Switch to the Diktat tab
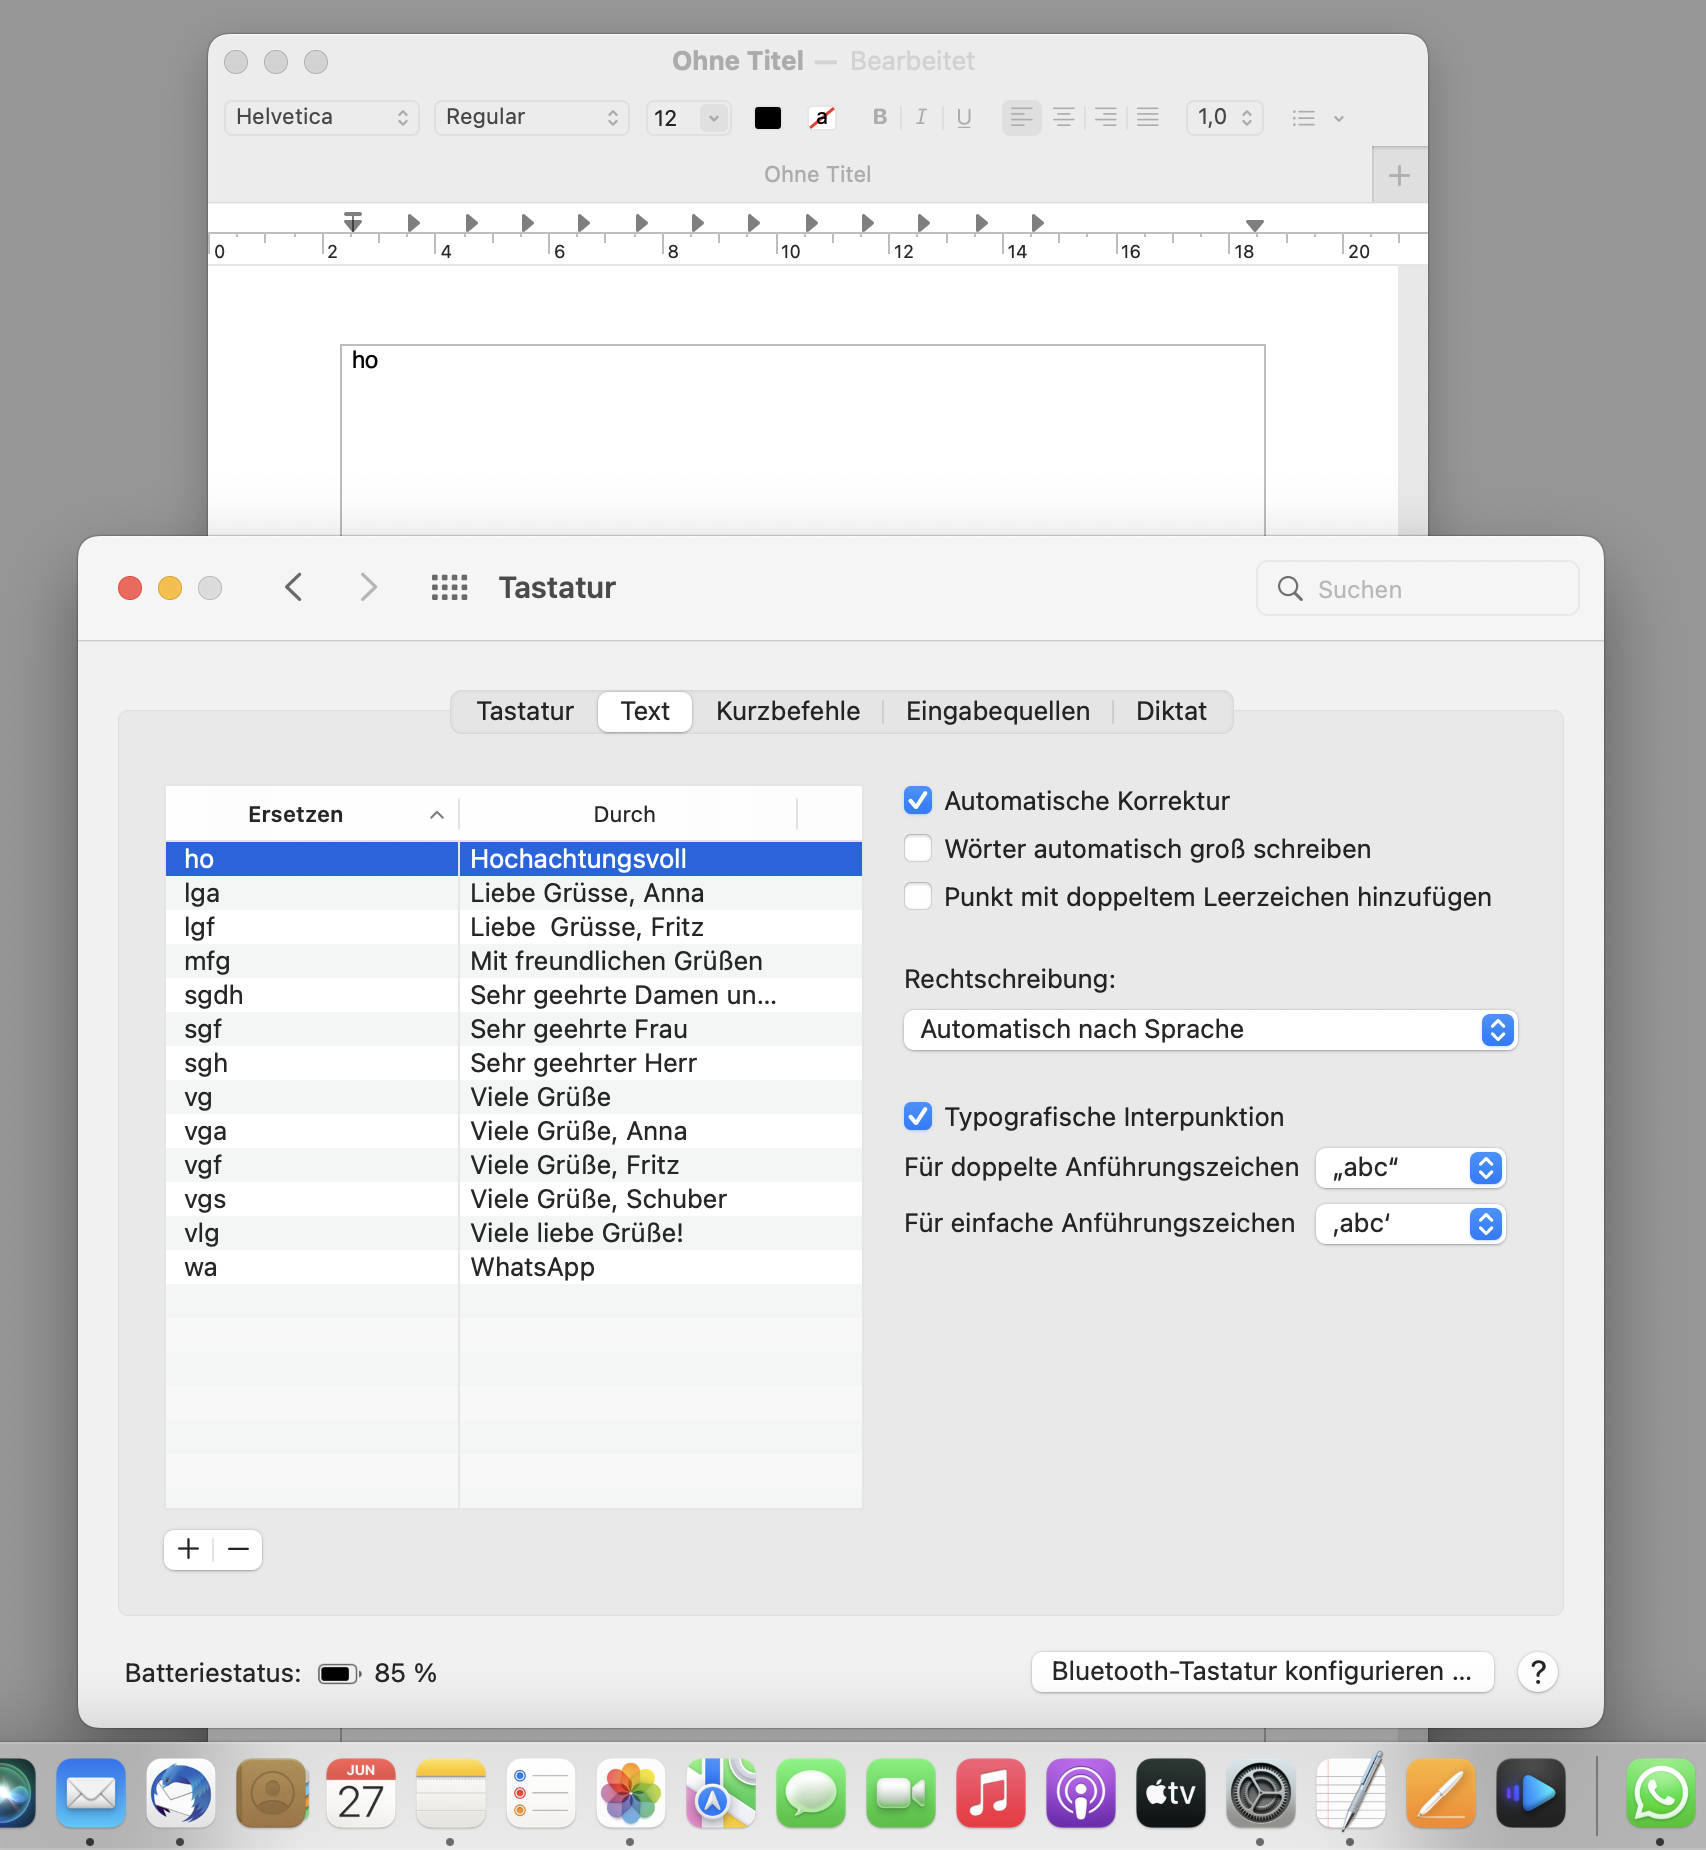Viewport: 1706px width, 1850px height. coord(1171,712)
